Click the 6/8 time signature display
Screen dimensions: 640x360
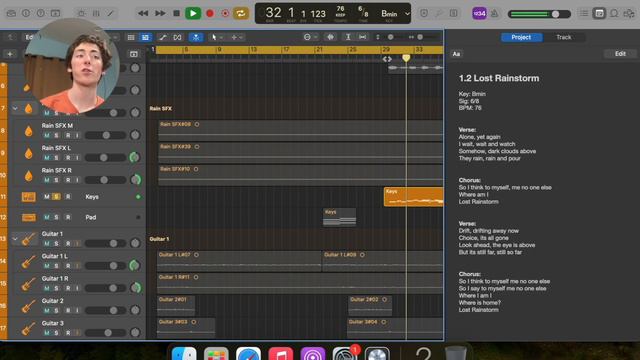click(x=363, y=11)
